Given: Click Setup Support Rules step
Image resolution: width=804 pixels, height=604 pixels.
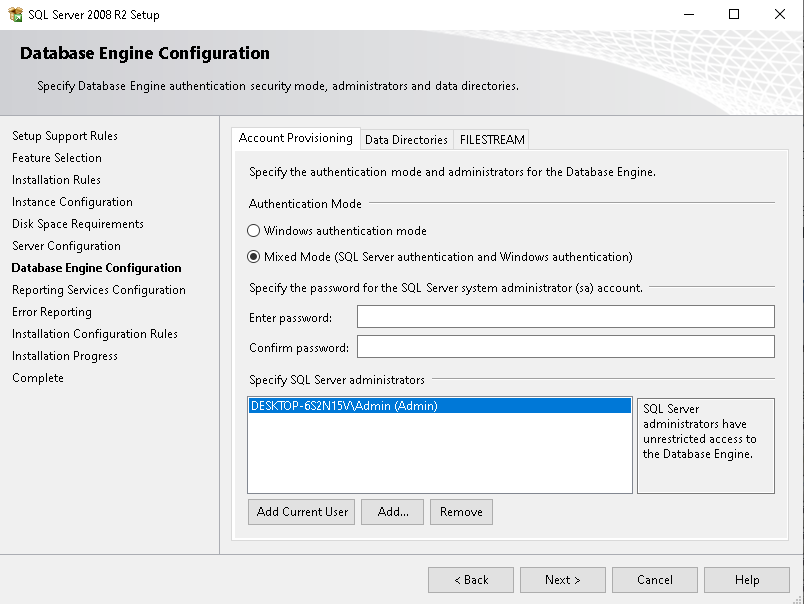Looking at the screenshot, I should coord(65,136).
